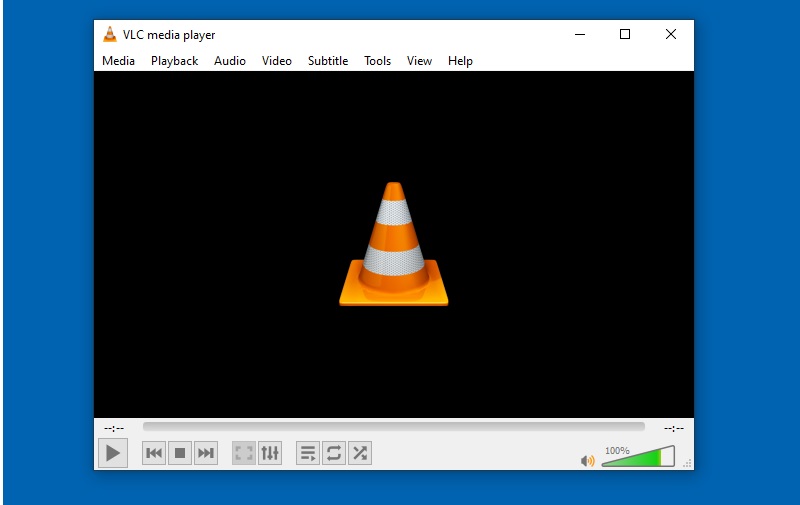Close the VLC media player window

coord(671,34)
